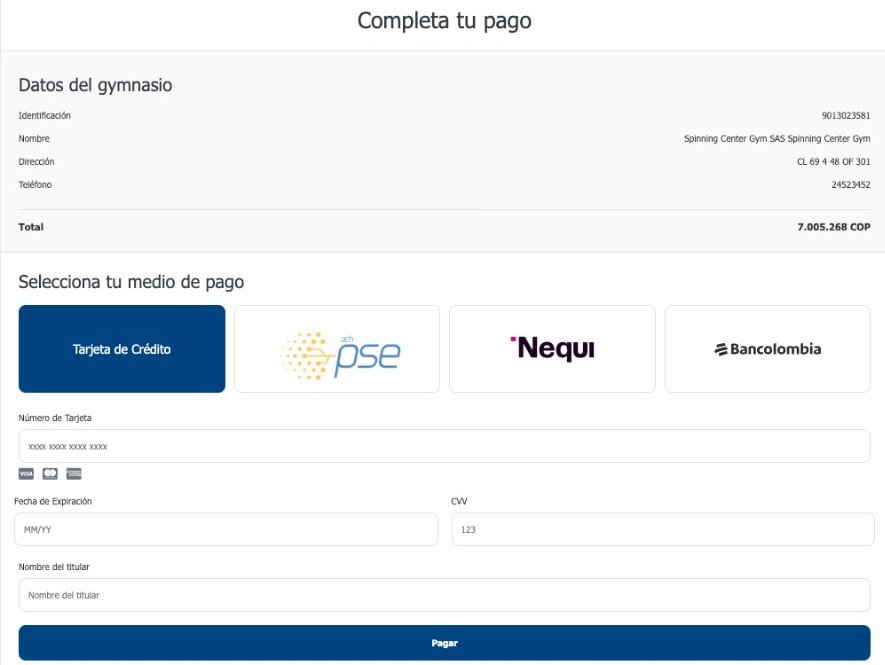Select the Tarjeta de Crédito payment tab
Screen dimensions: 885x665
pos(121,348)
